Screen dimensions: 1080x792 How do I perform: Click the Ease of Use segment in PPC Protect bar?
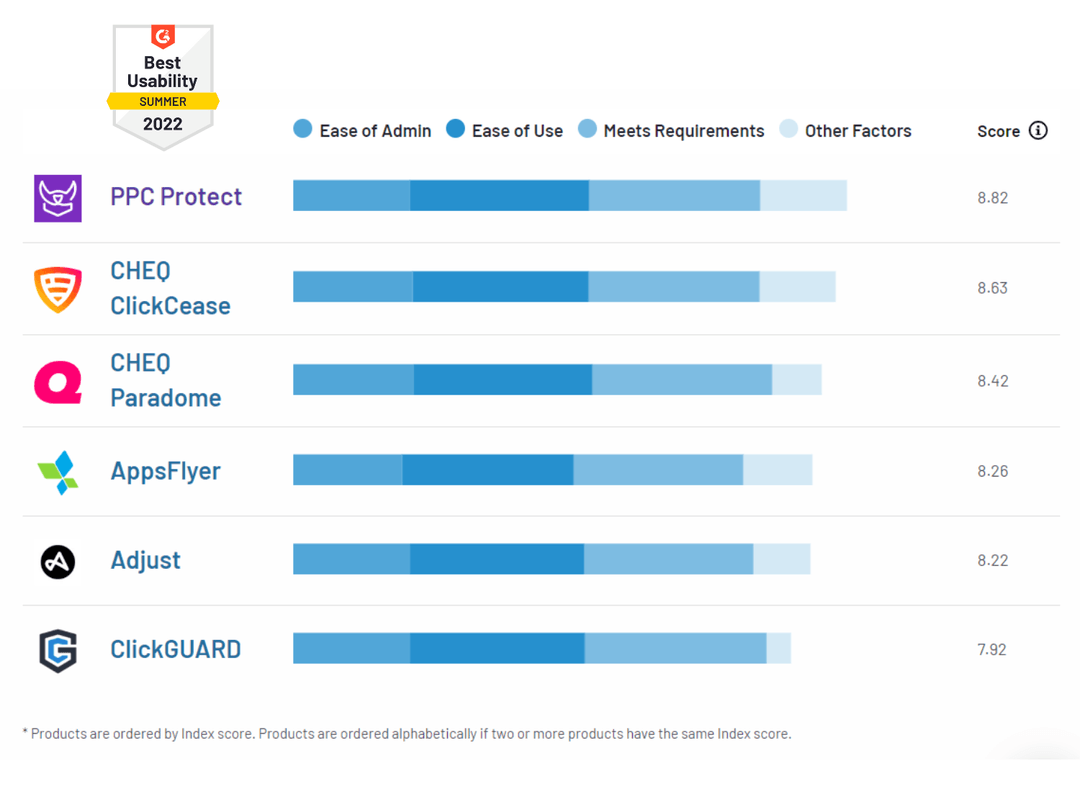point(499,196)
